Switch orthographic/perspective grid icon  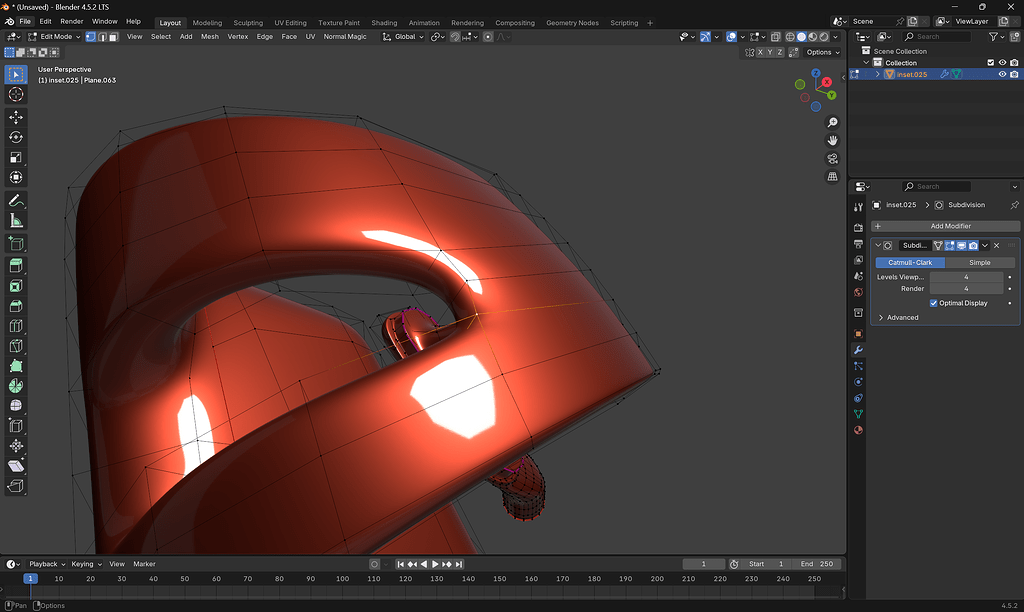(x=832, y=176)
